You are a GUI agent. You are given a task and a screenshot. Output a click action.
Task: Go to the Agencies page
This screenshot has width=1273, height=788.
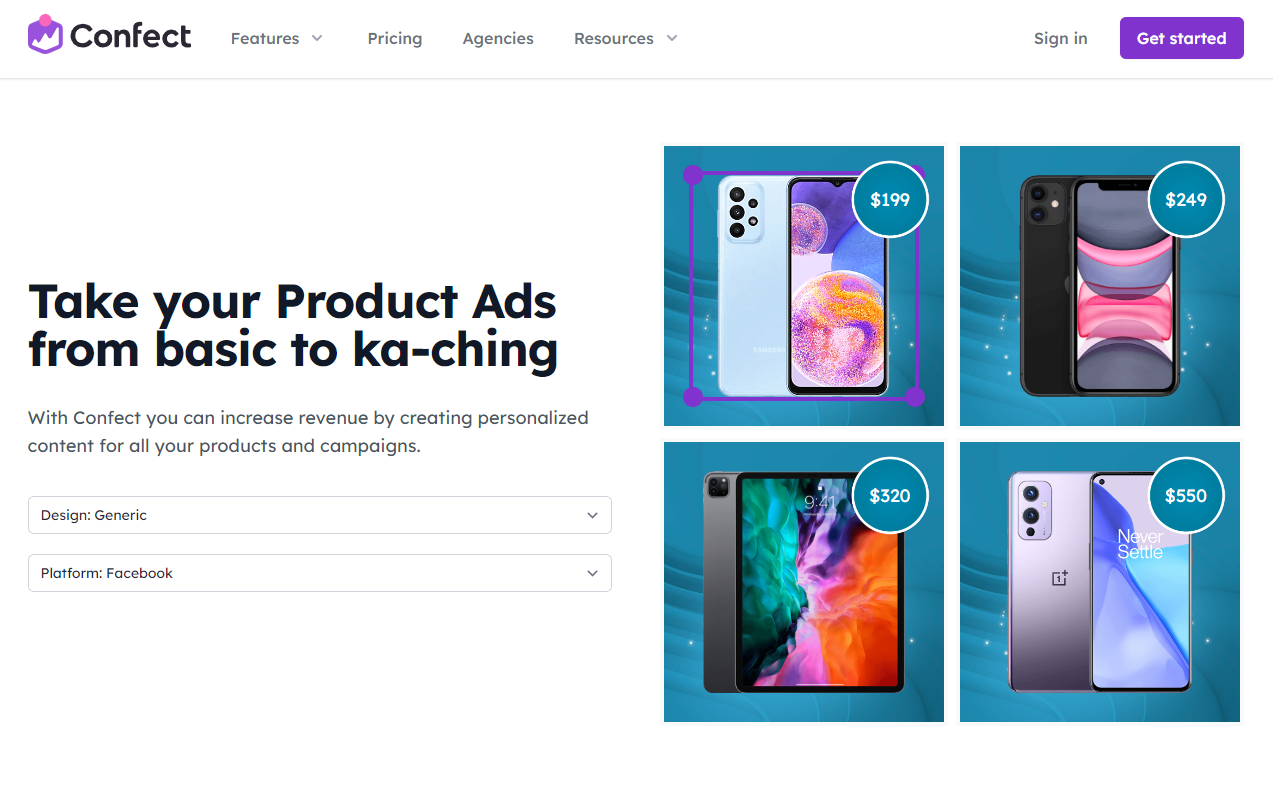coord(498,38)
